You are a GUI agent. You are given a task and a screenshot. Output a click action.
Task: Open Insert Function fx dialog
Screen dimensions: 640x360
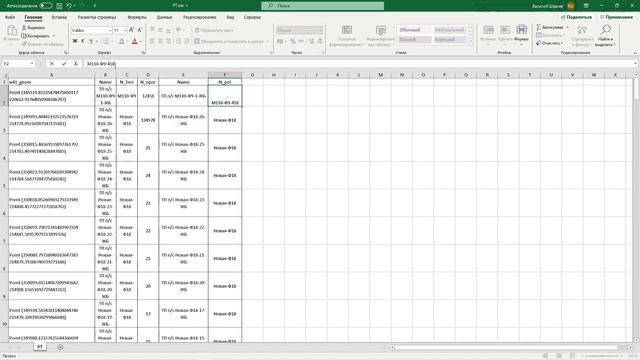(76, 64)
